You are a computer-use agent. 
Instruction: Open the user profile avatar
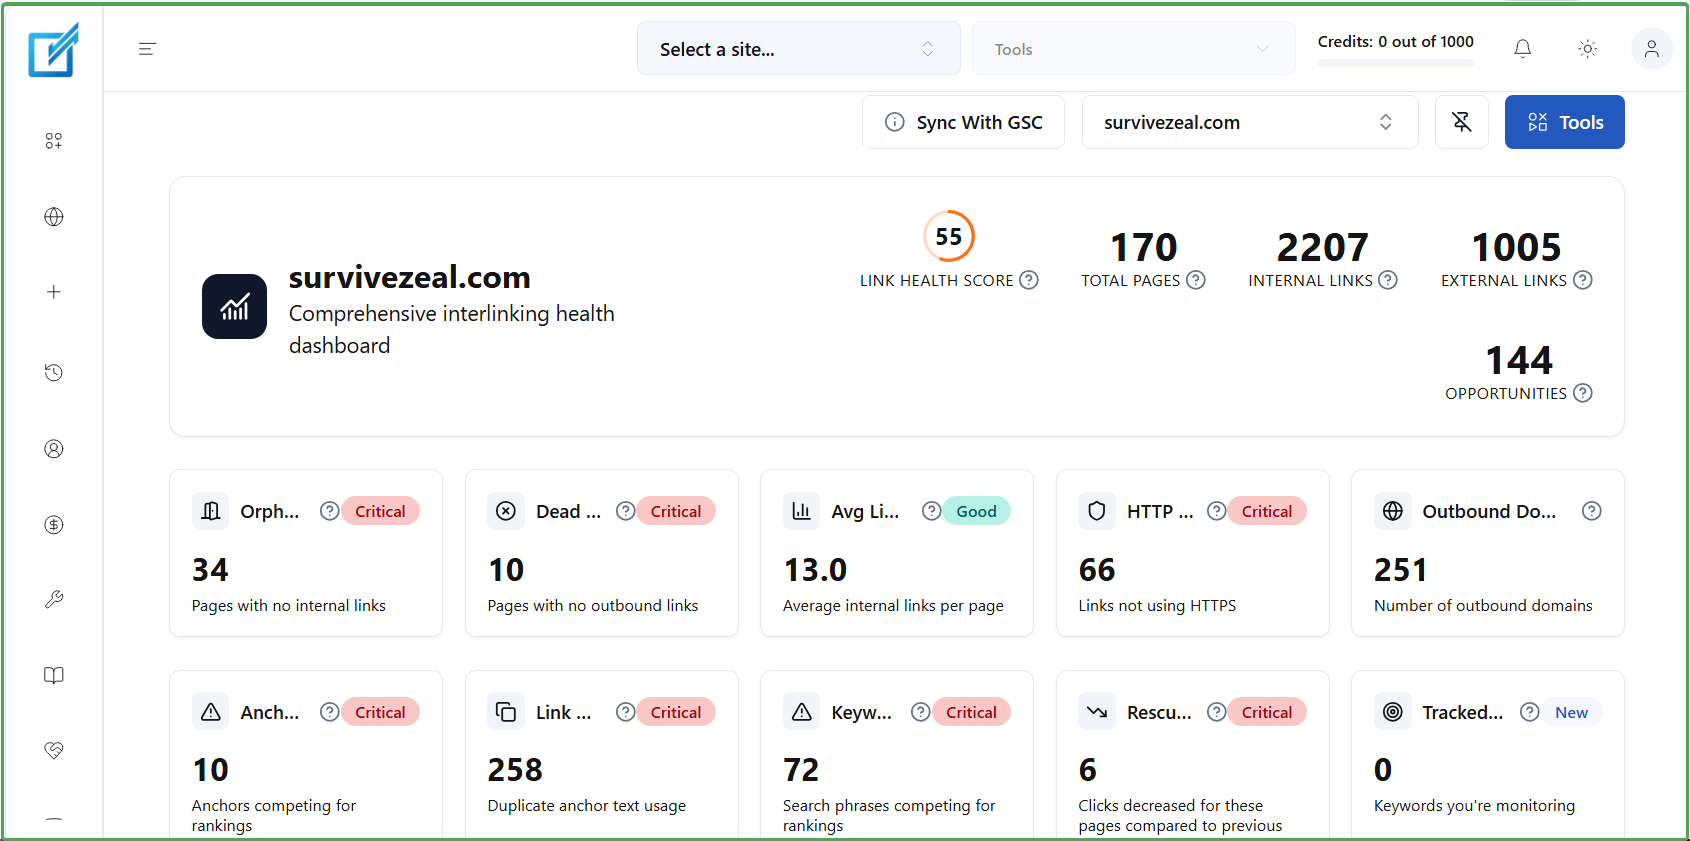1652,49
